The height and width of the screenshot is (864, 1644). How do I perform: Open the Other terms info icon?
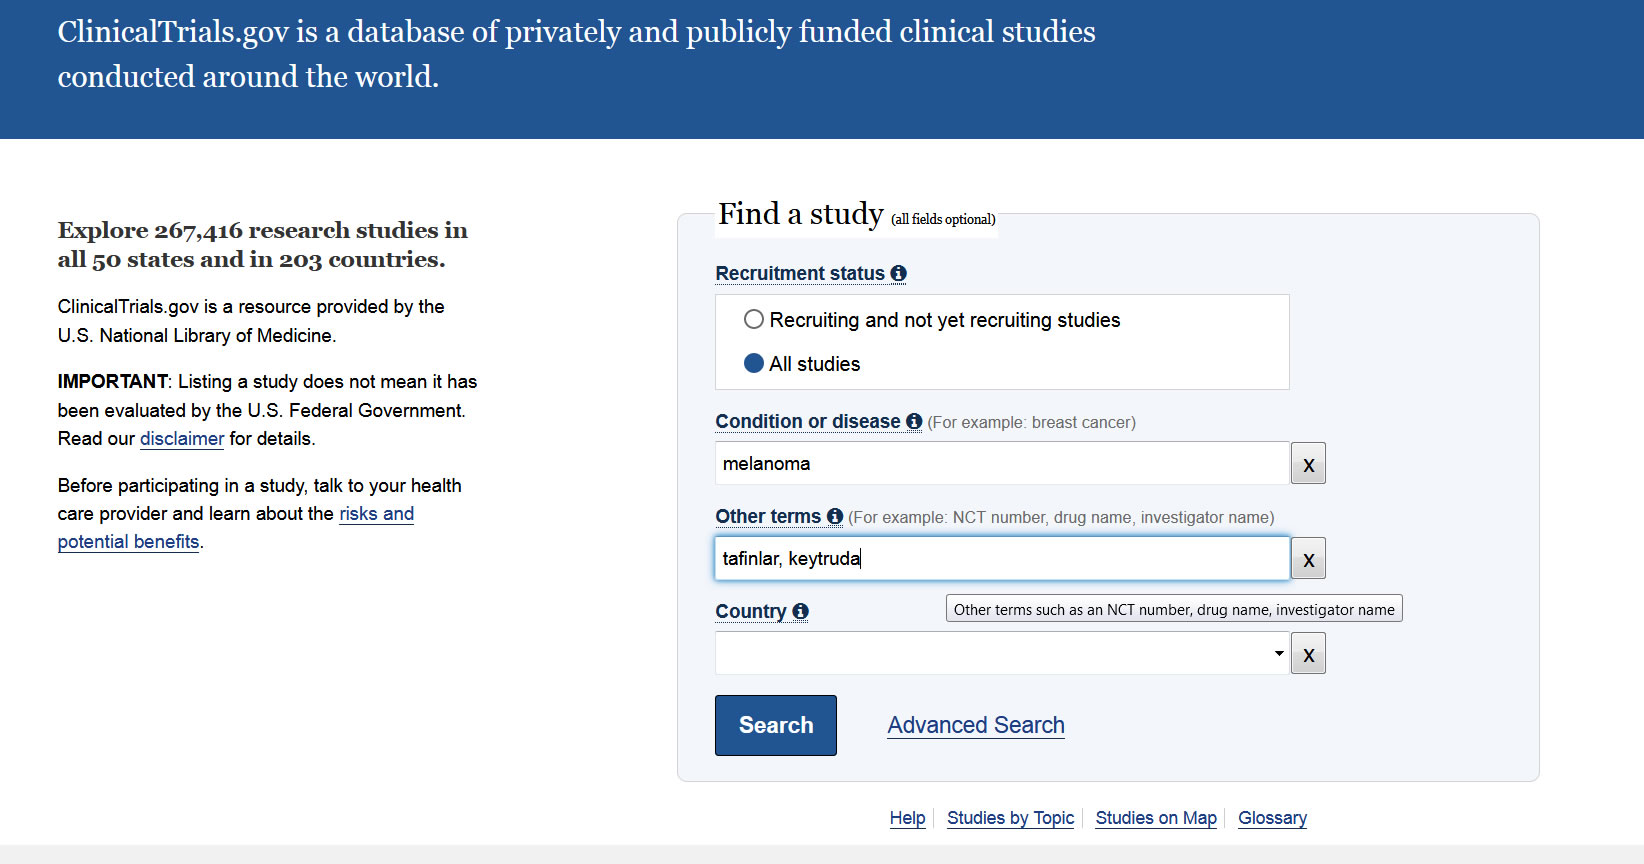tap(835, 516)
